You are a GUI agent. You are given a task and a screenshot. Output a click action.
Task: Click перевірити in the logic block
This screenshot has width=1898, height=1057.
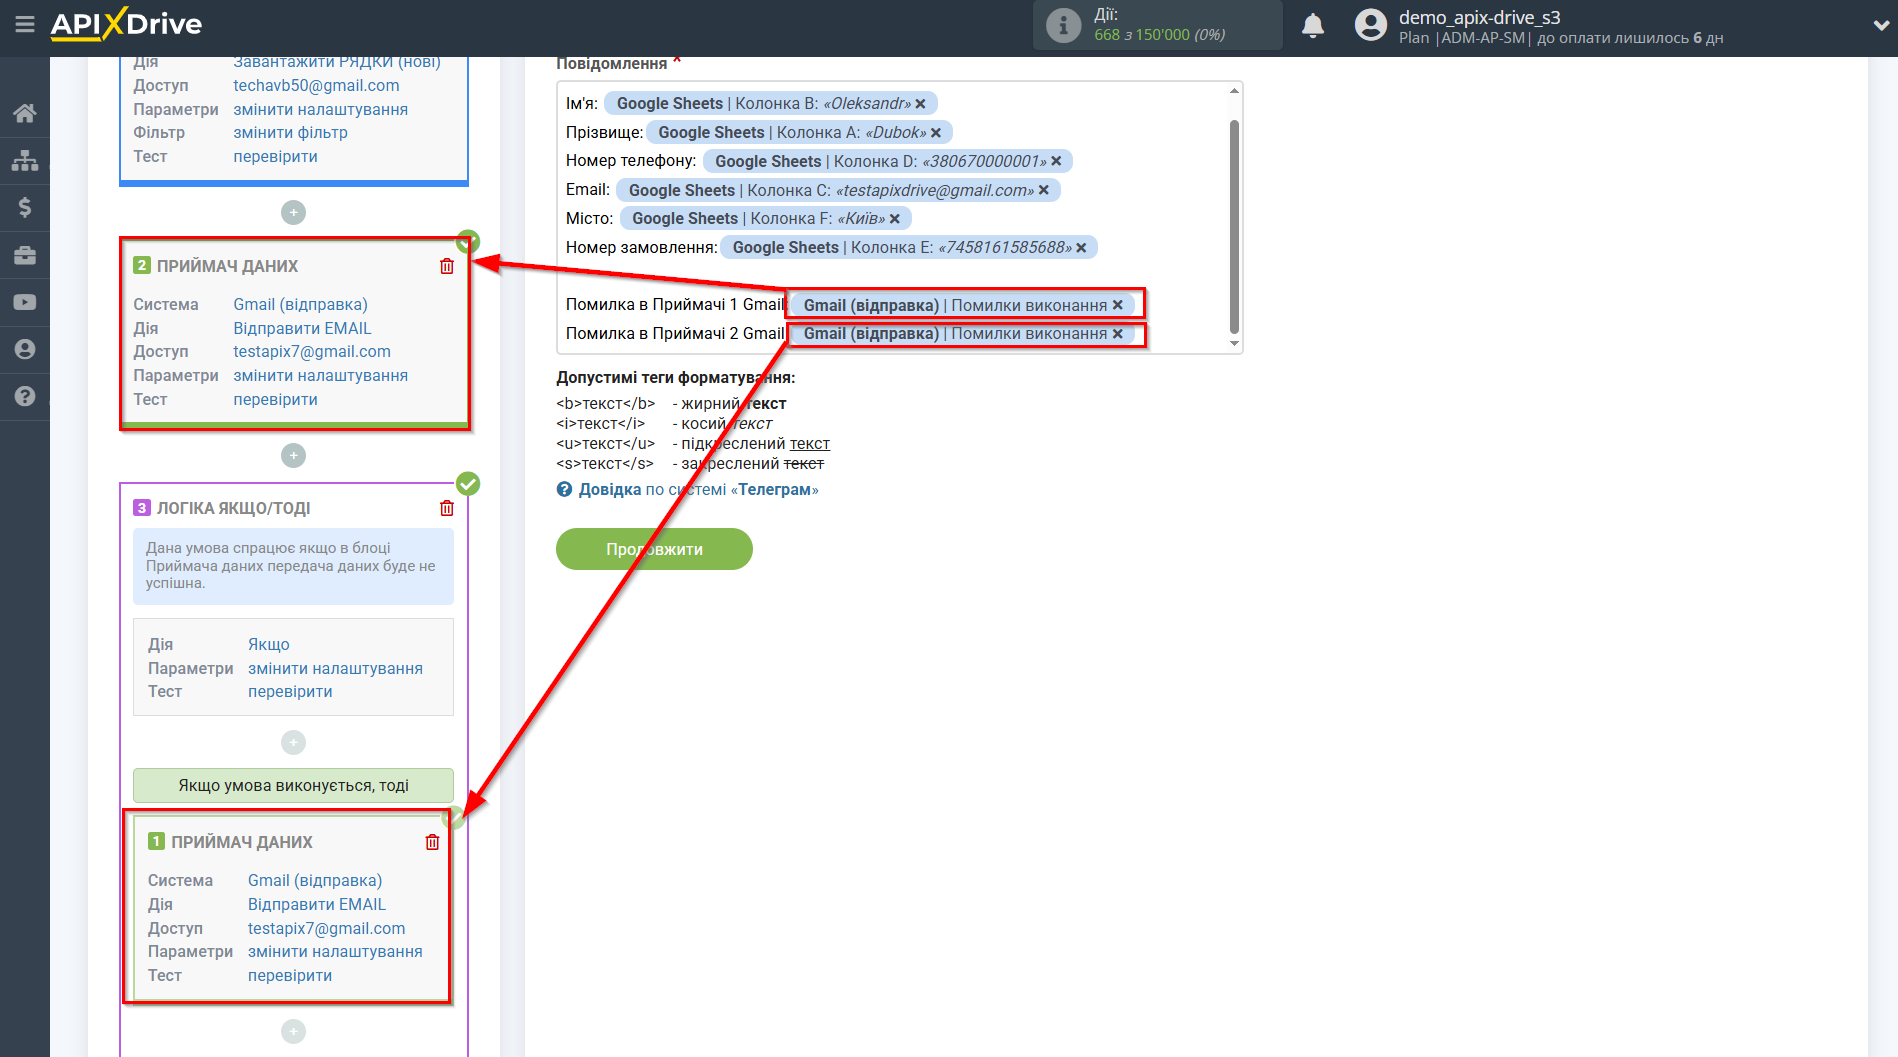290,691
